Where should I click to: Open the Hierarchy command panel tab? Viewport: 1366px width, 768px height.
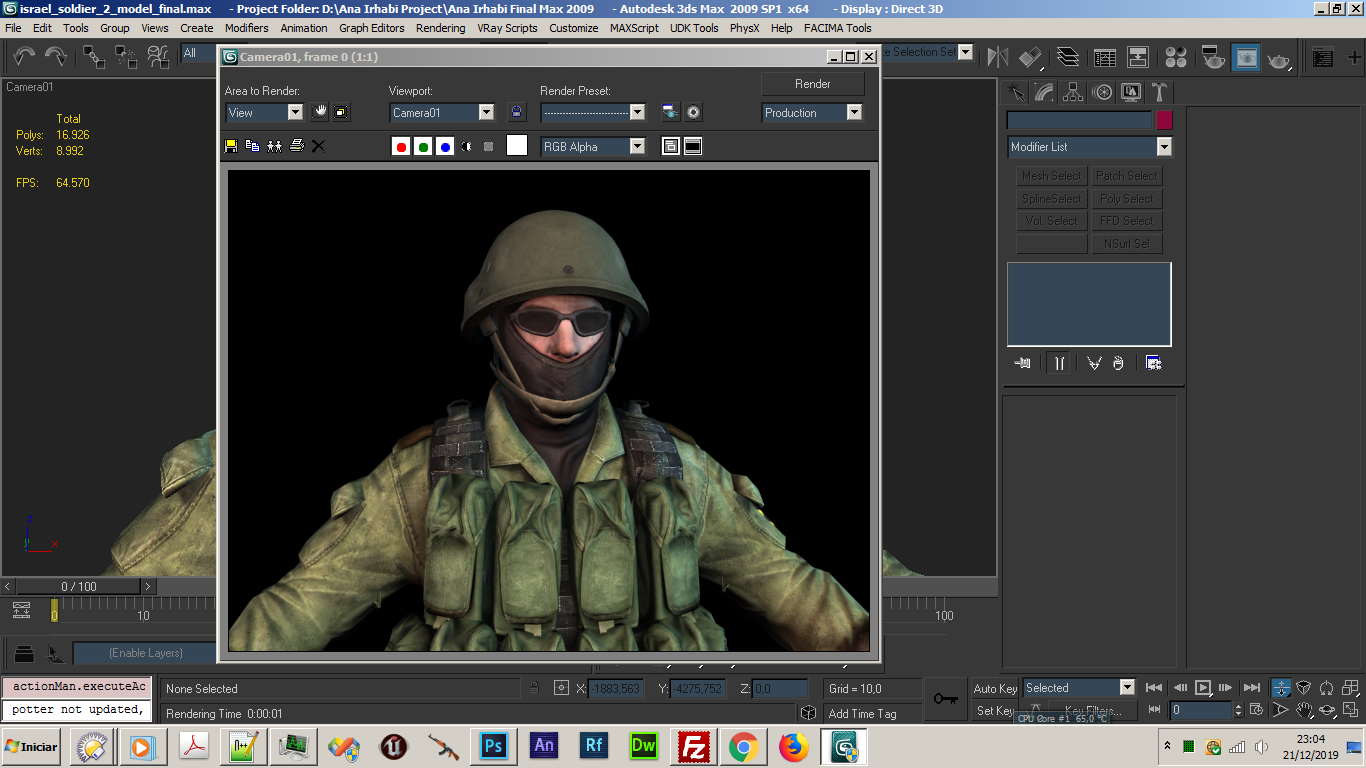(1073, 92)
